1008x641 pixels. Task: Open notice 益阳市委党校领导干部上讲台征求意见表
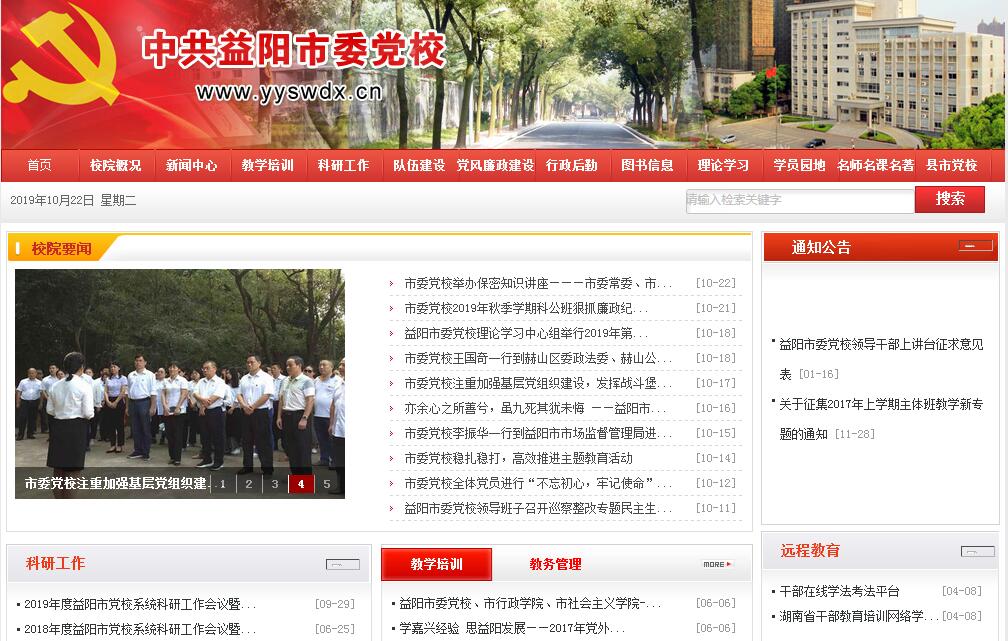881,359
